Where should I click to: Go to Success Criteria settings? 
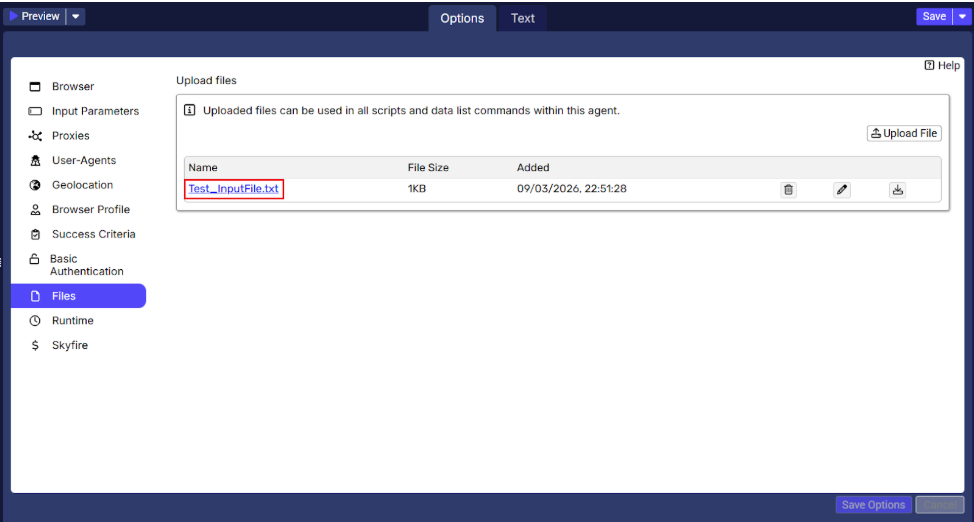coord(93,234)
